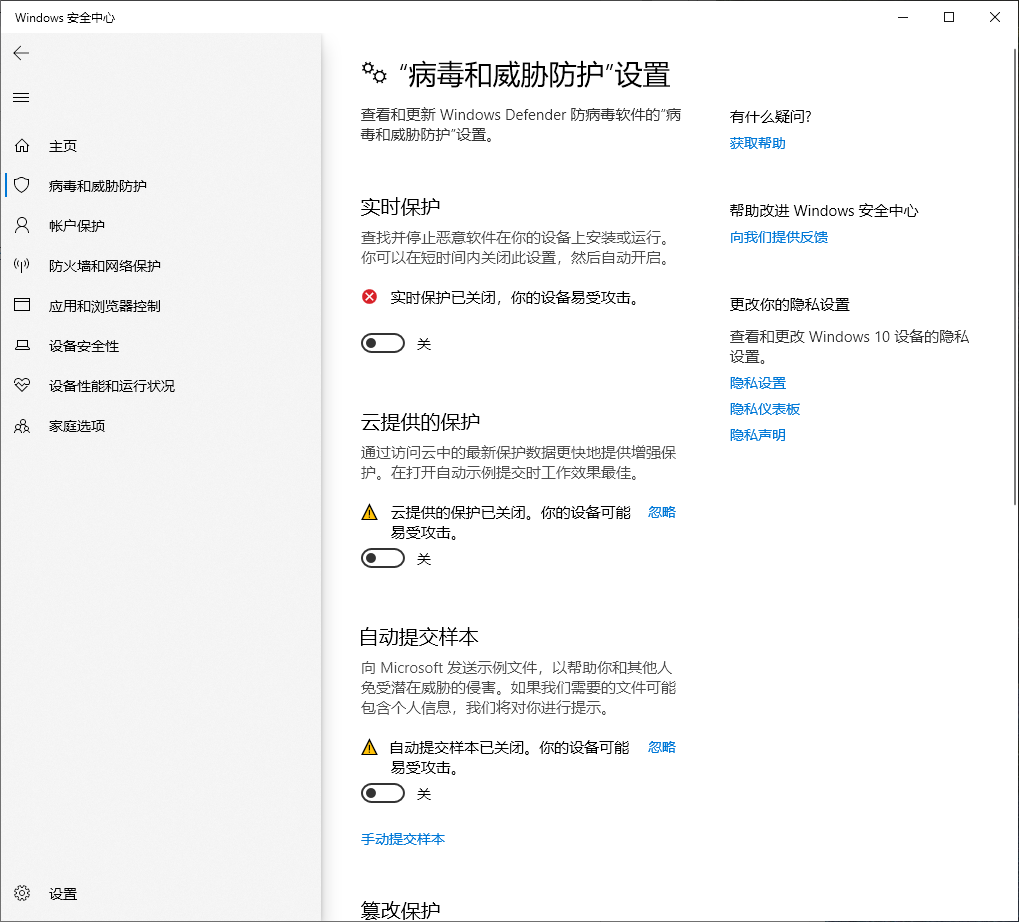
Task: Click the 有什么疑问? heading
Action: click(770, 117)
